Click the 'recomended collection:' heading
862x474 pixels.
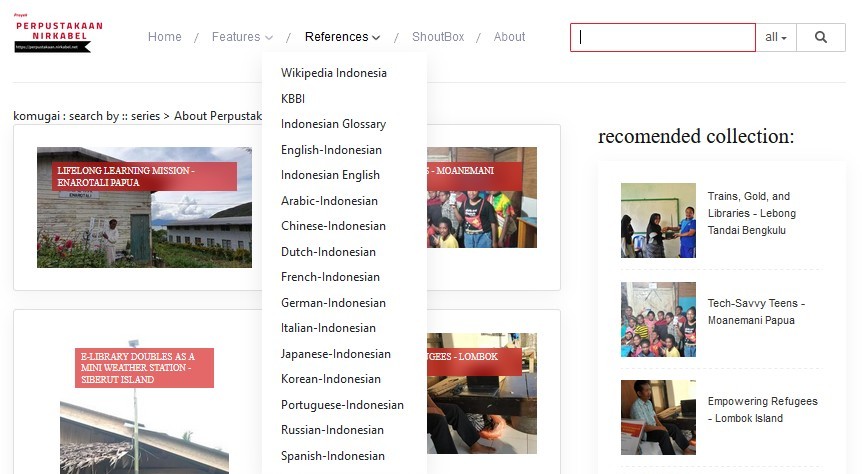tap(696, 136)
